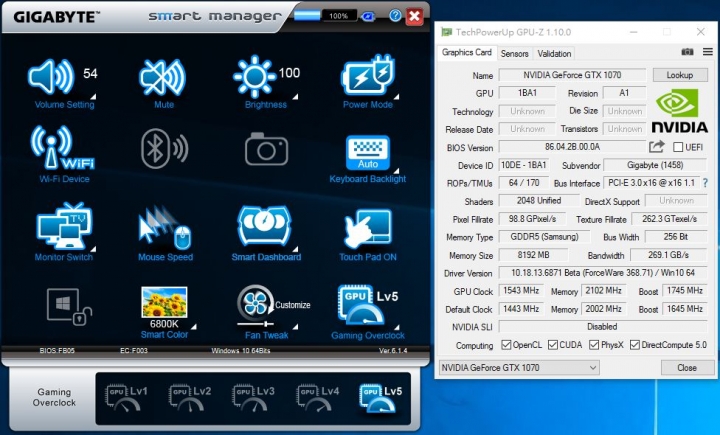Expand the Gaming Overclock corner arrow
Screen dimensions: 720x435
point(396,327)
